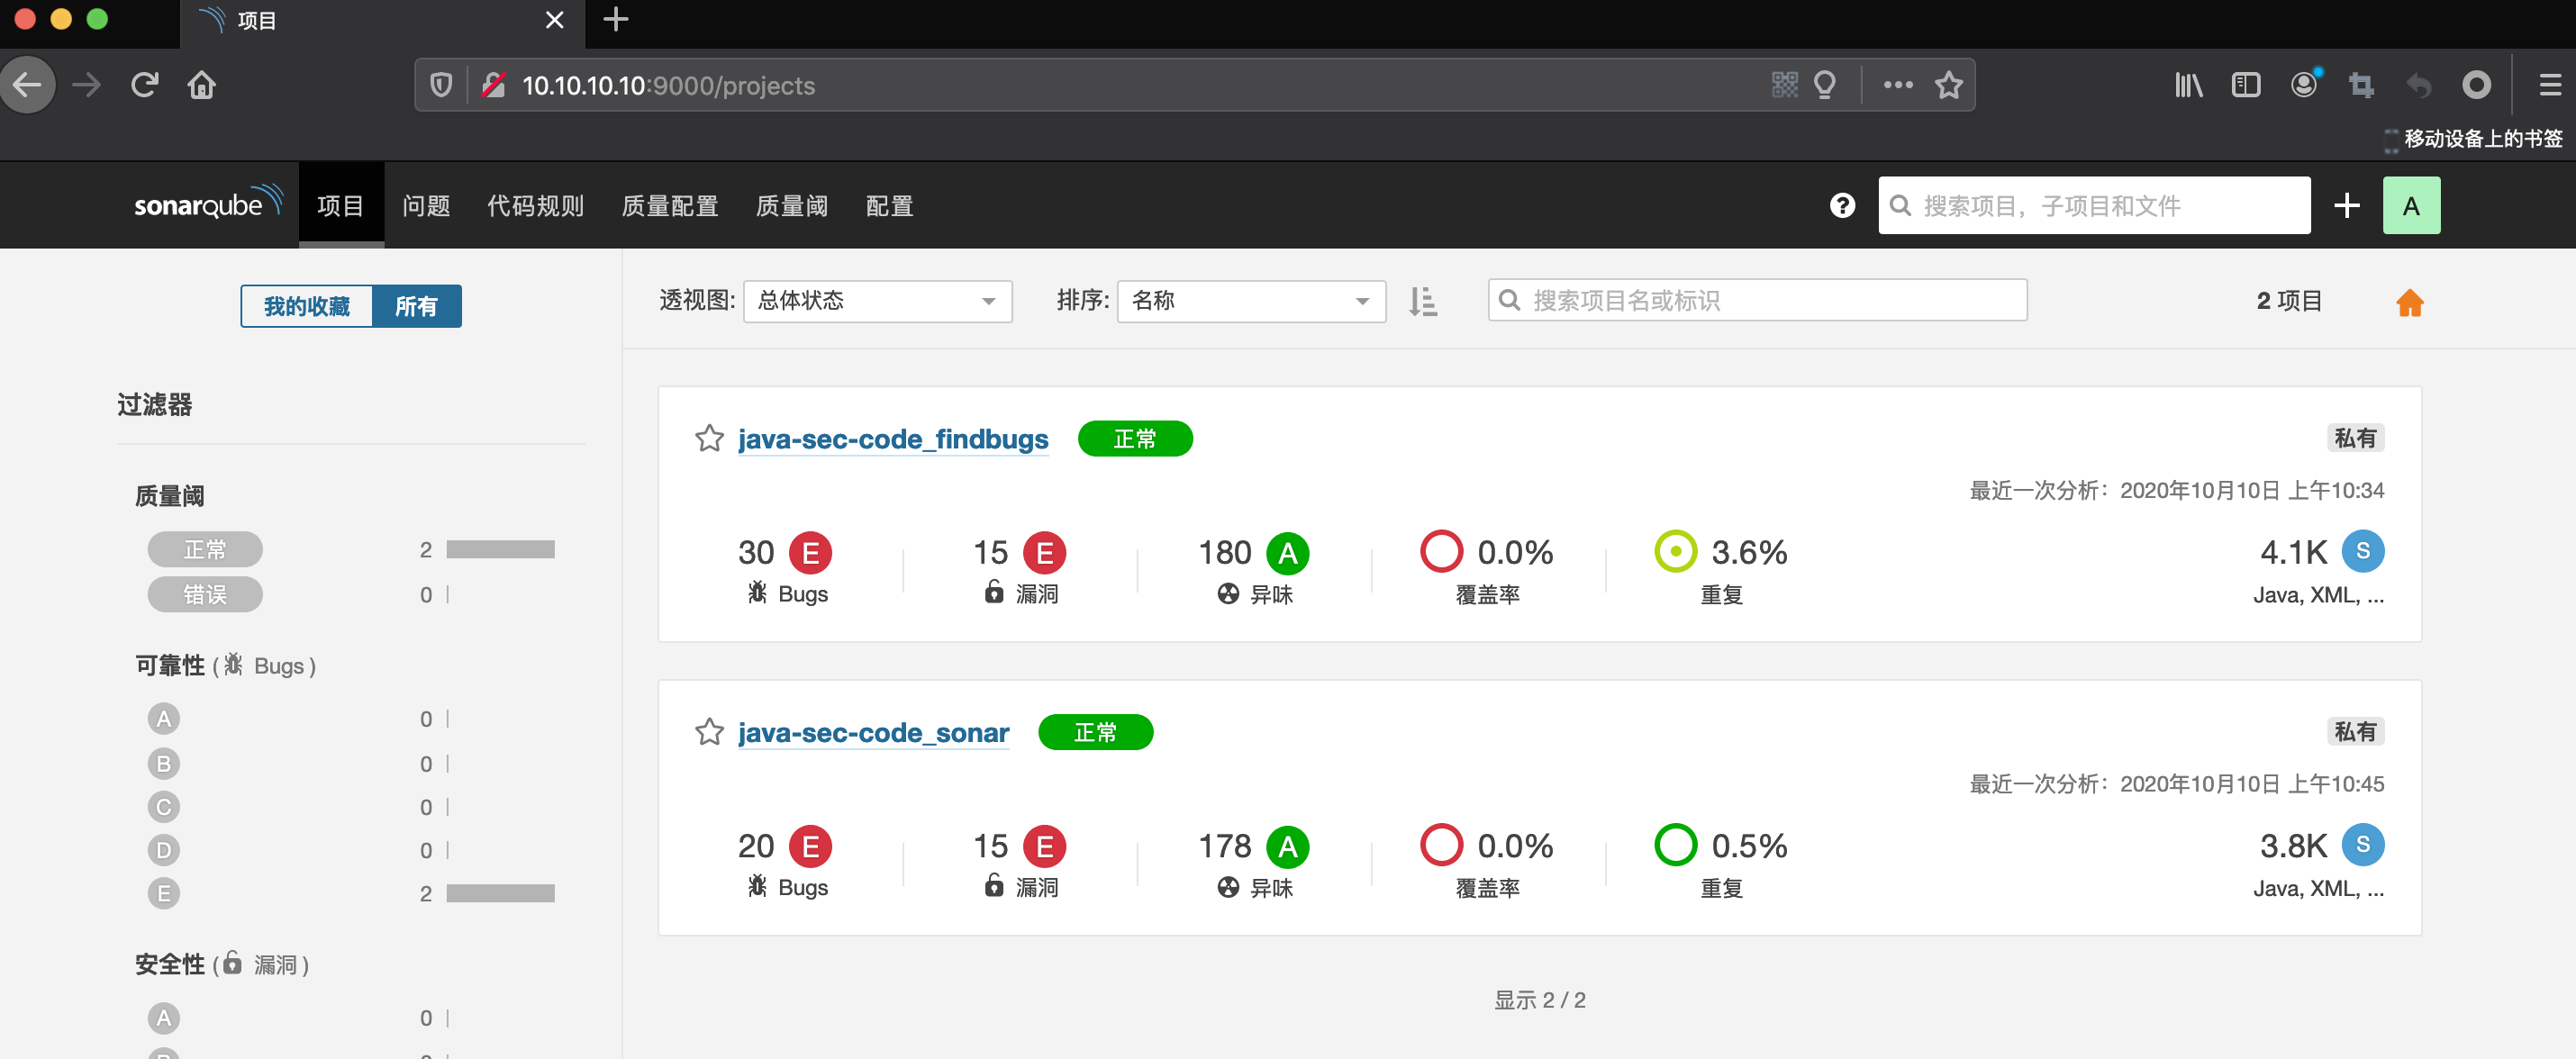Filter quality gate by 错误
Viewport: 2576px width, 1059px height.
205,594
